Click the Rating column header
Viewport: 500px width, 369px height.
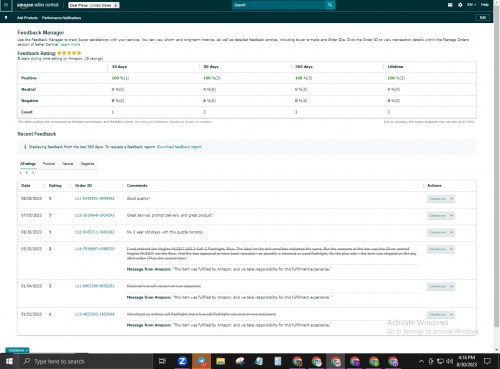pyautogui.click(x=55, y=185)
